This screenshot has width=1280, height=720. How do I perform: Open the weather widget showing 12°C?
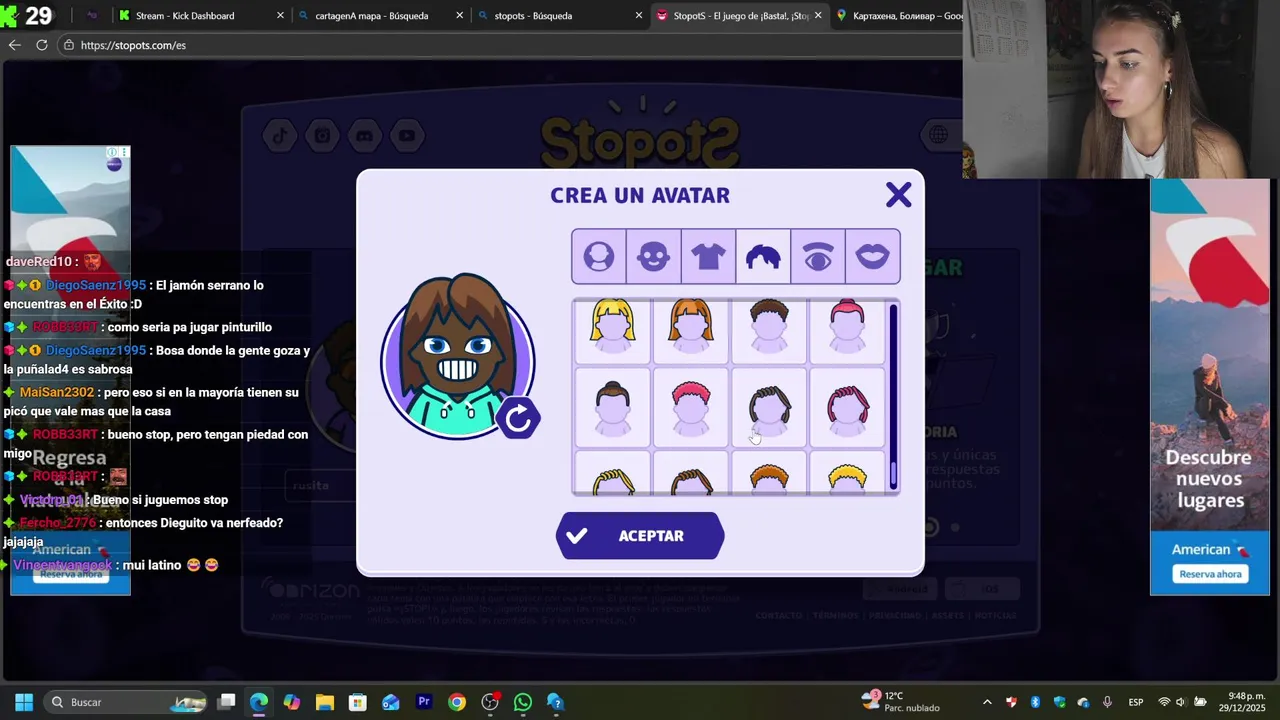tap(902, 702)
